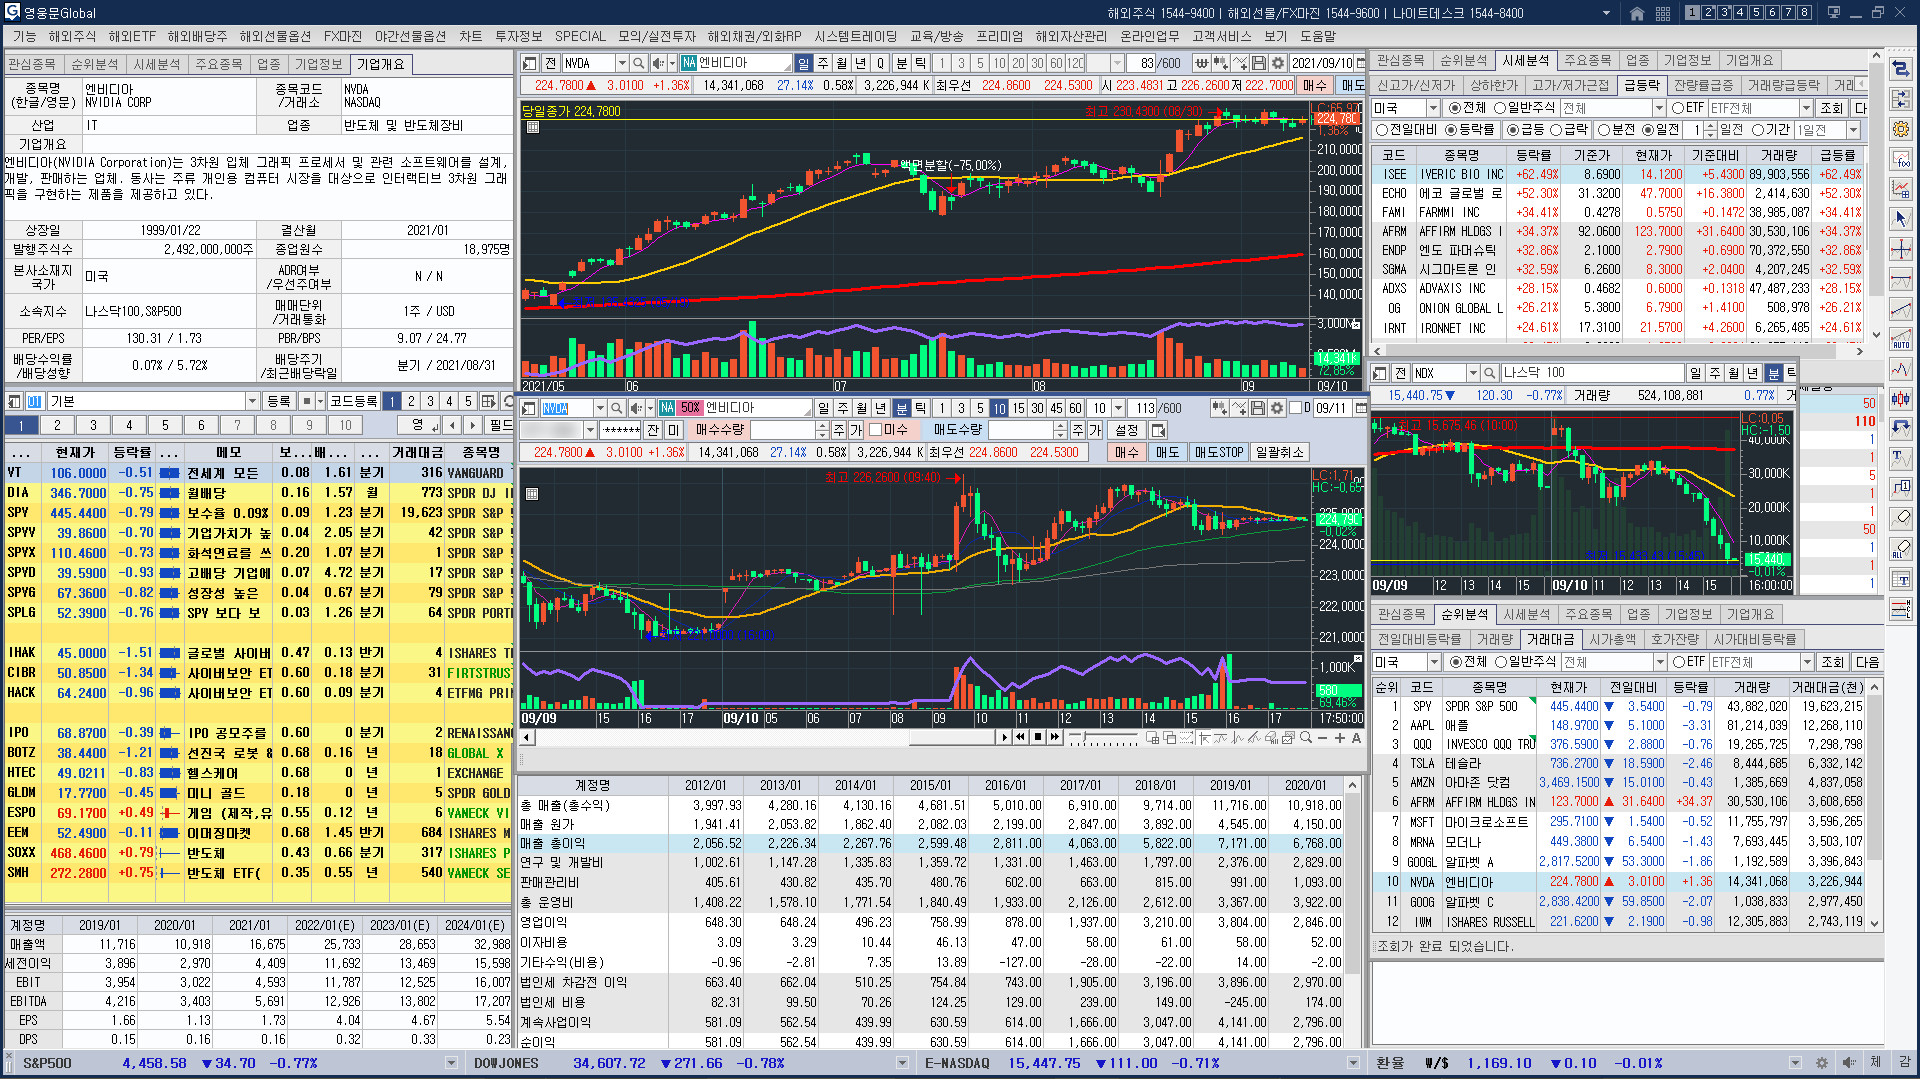Viewport: 1920px width, 1079px height.
Task: Click the Won currency icon in top chart toolbar
Action: [x=1202, y=63]
